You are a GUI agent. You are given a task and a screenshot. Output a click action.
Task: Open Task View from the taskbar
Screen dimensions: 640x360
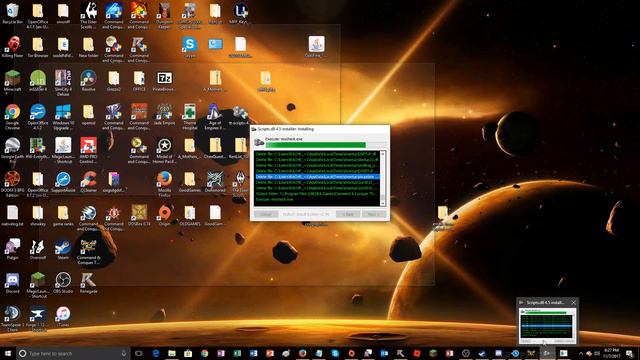139,353
